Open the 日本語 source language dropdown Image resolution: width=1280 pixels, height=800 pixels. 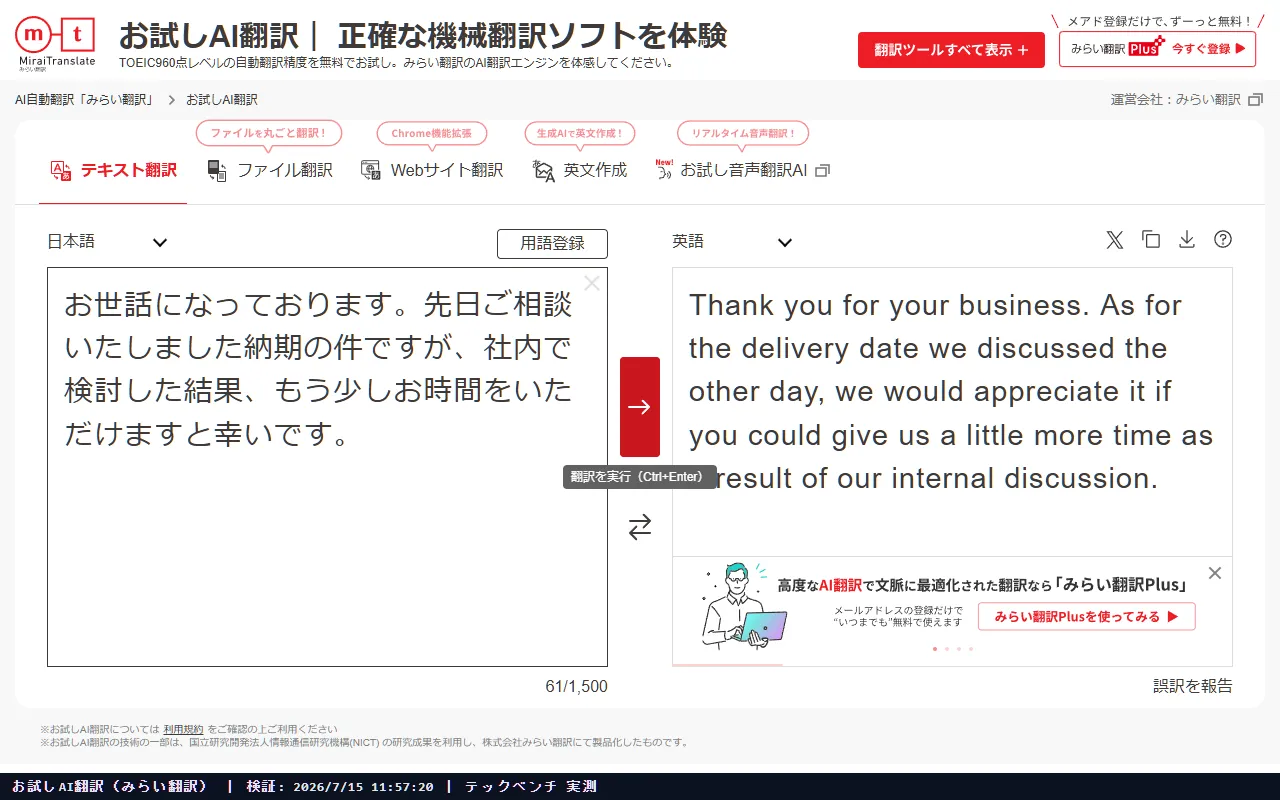108,242
